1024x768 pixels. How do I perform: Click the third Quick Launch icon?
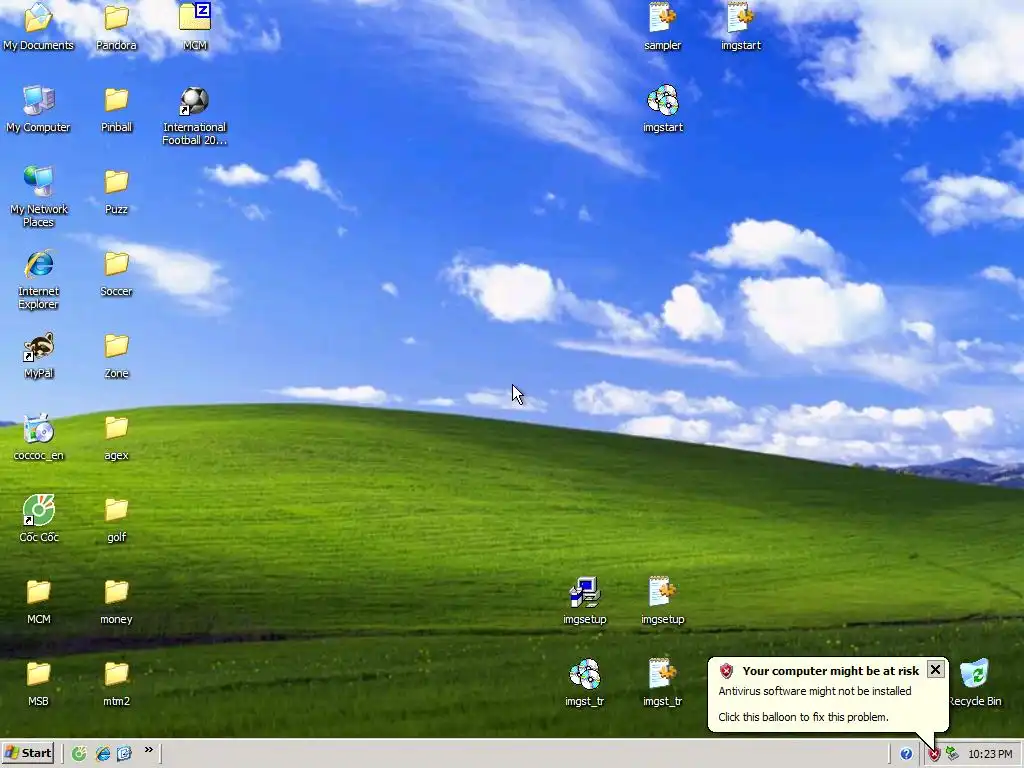coord(124,754)
